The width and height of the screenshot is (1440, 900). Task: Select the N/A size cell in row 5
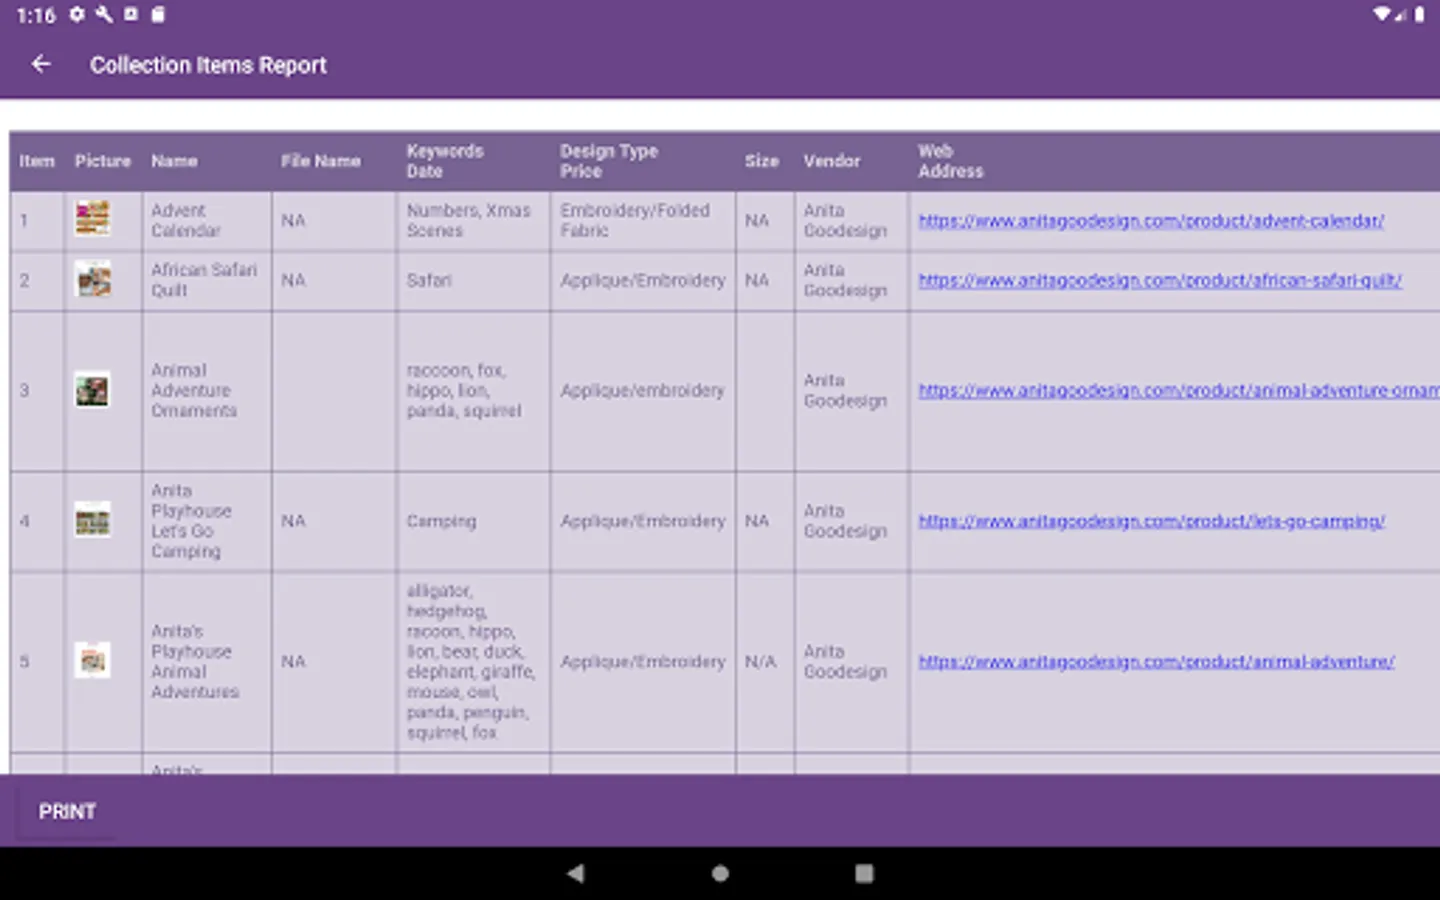pos(765,662)
